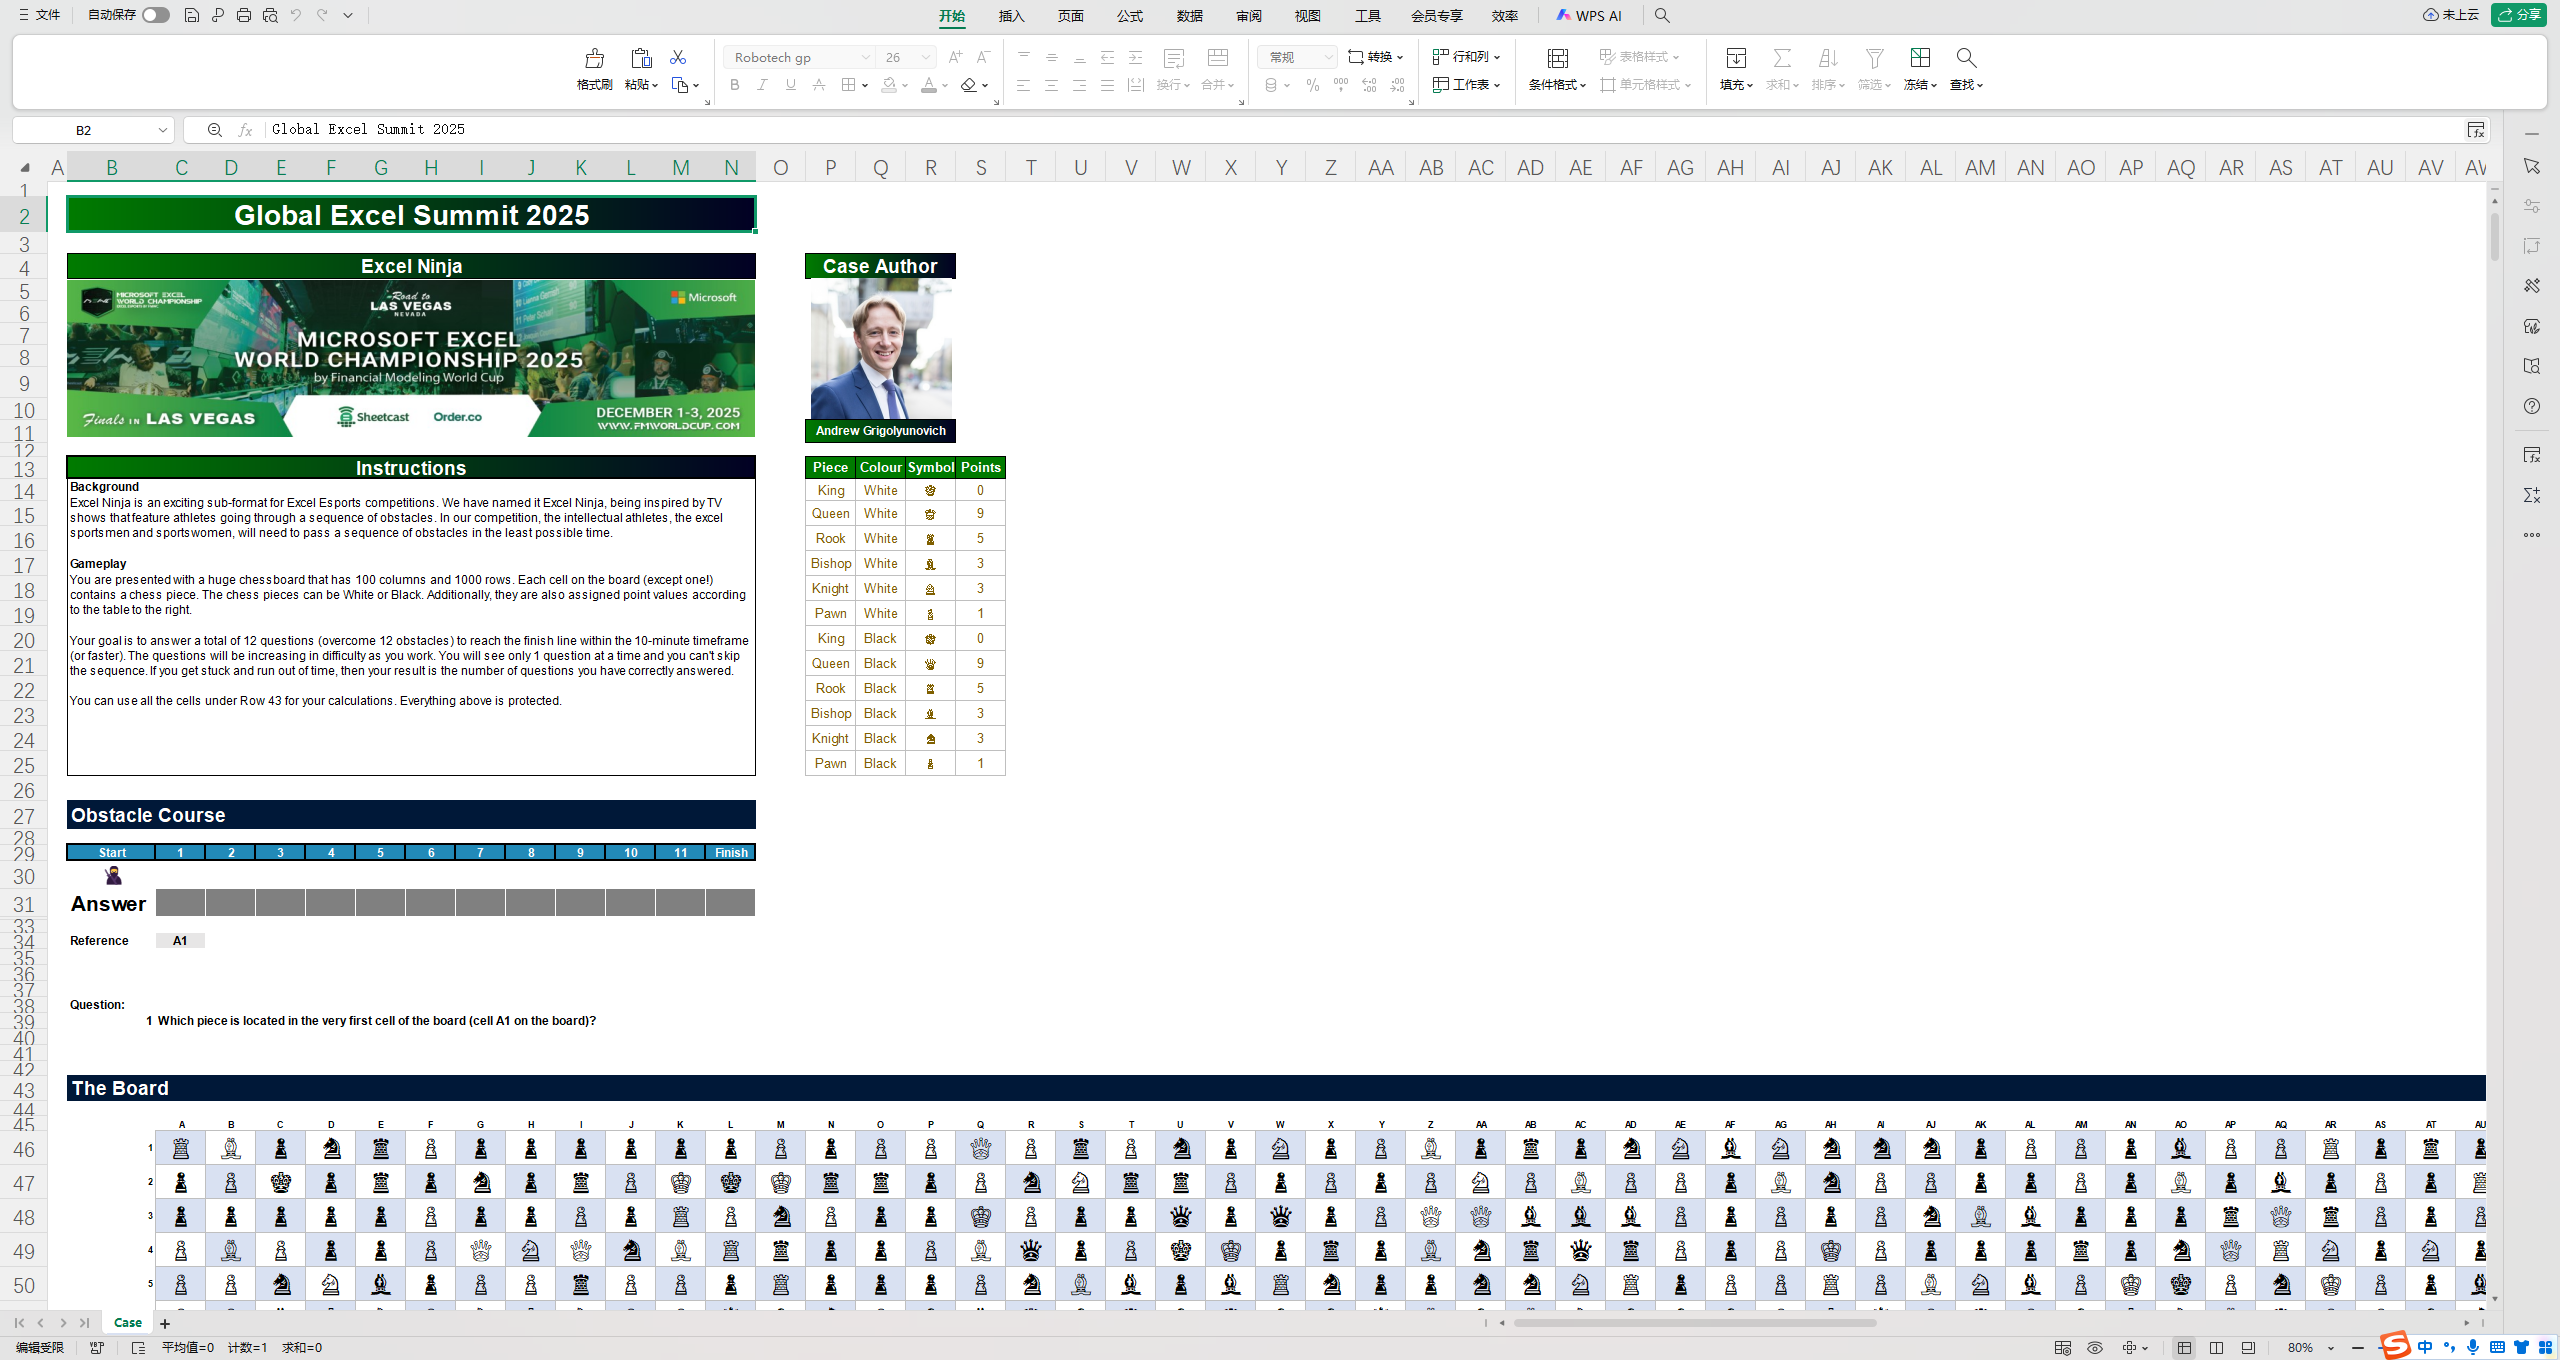
Task: Click the Freeze panes (冻结) icon
Action: coord(1920,58)
